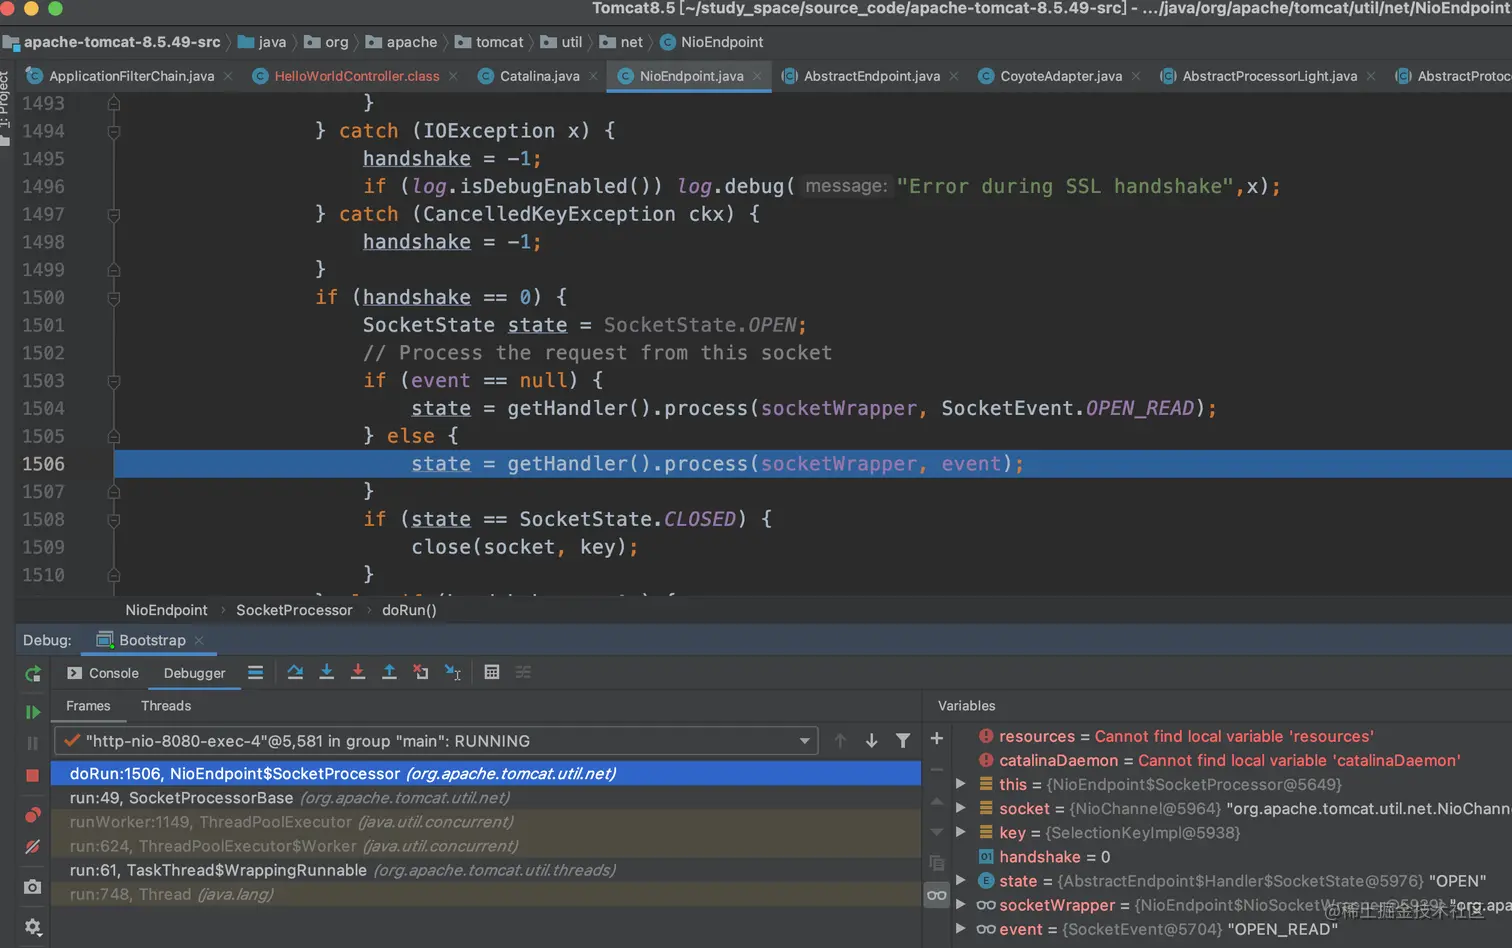Click SocketProcessor in the editor breadcrumb
Screen dimensions: 1512x948
point(294,610)
